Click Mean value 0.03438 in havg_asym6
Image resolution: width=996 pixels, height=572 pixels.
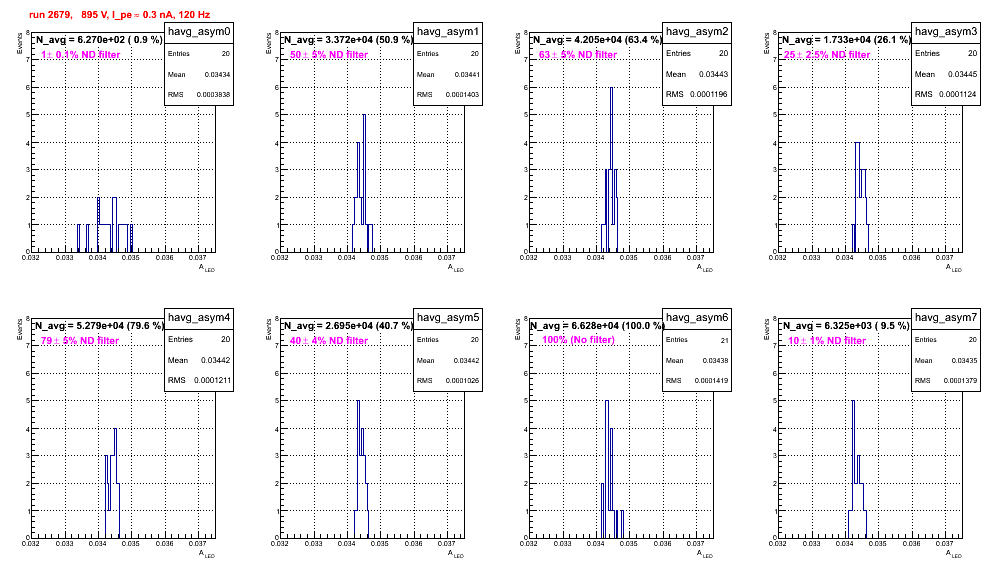pos(715,360)
